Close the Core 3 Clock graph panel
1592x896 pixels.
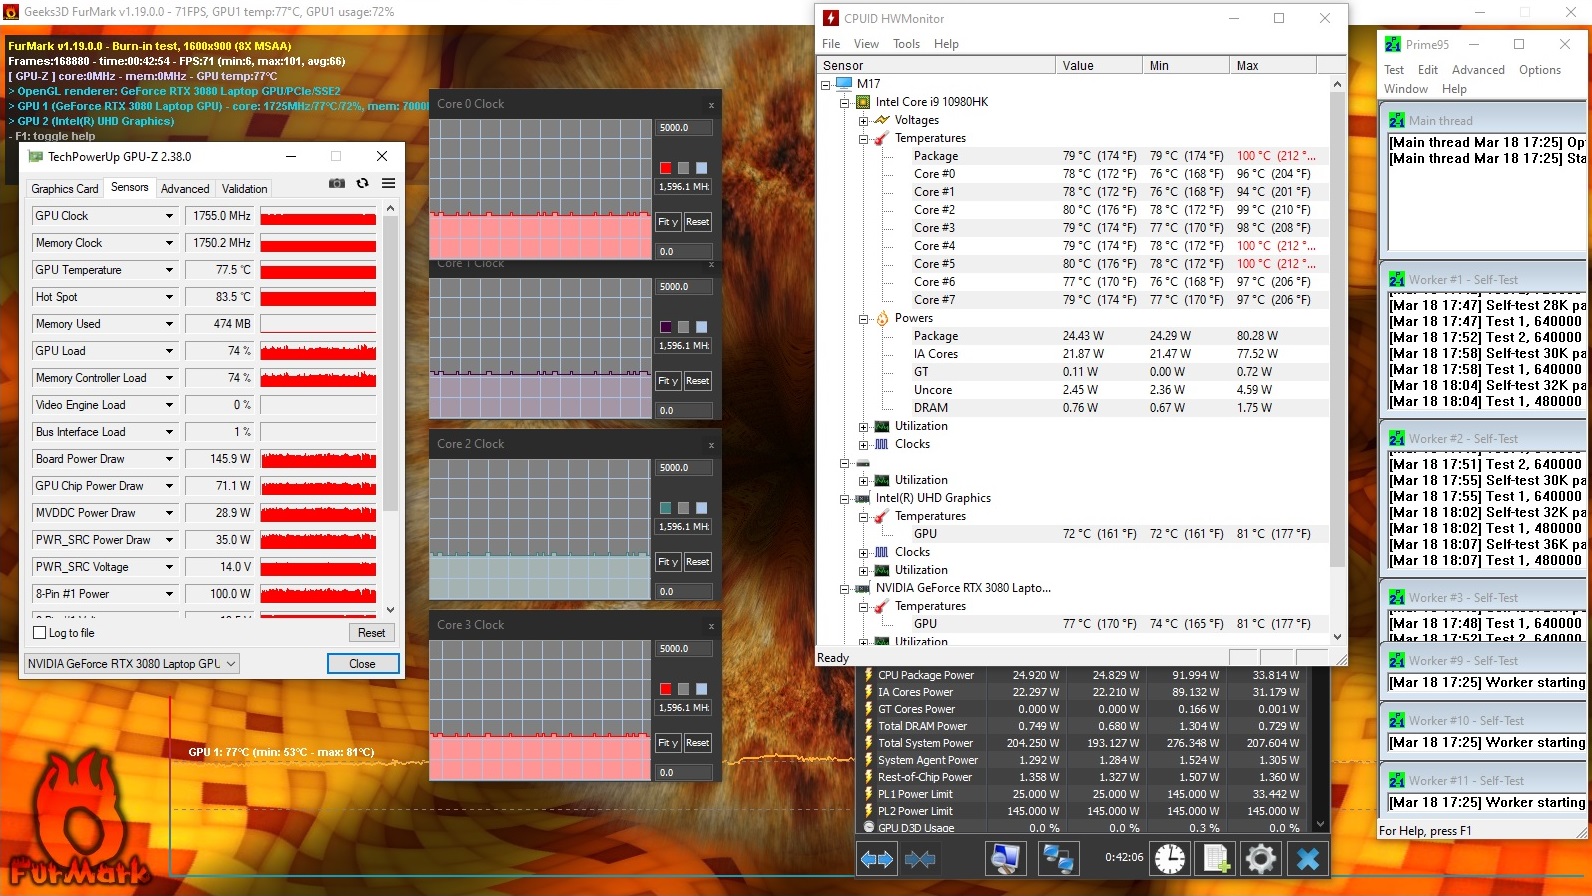tap(711, 626)
